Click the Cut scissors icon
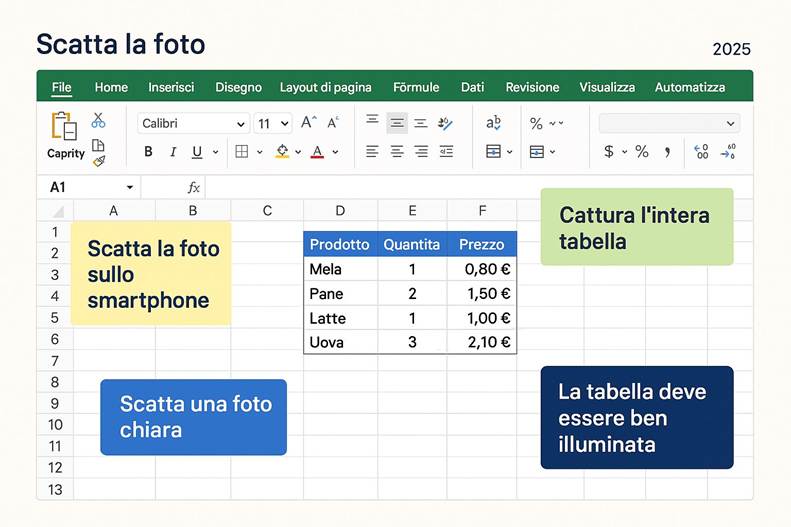Image resolution: width=791 pixels, height=527 pixels. 98,120
